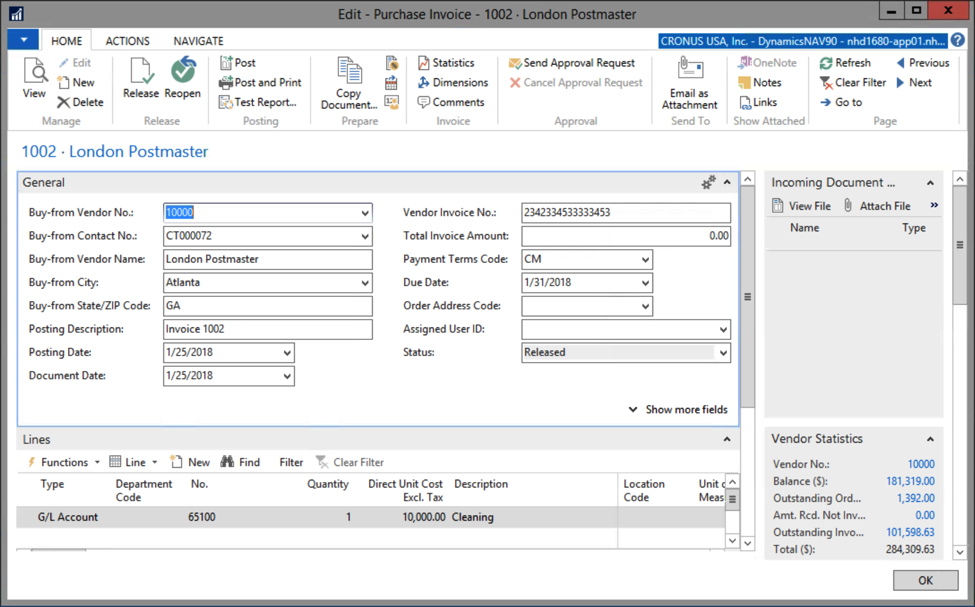Open the Line menu in Lines toolbar
The height and width of the screenshot is (607, 975).
(134, 462)
